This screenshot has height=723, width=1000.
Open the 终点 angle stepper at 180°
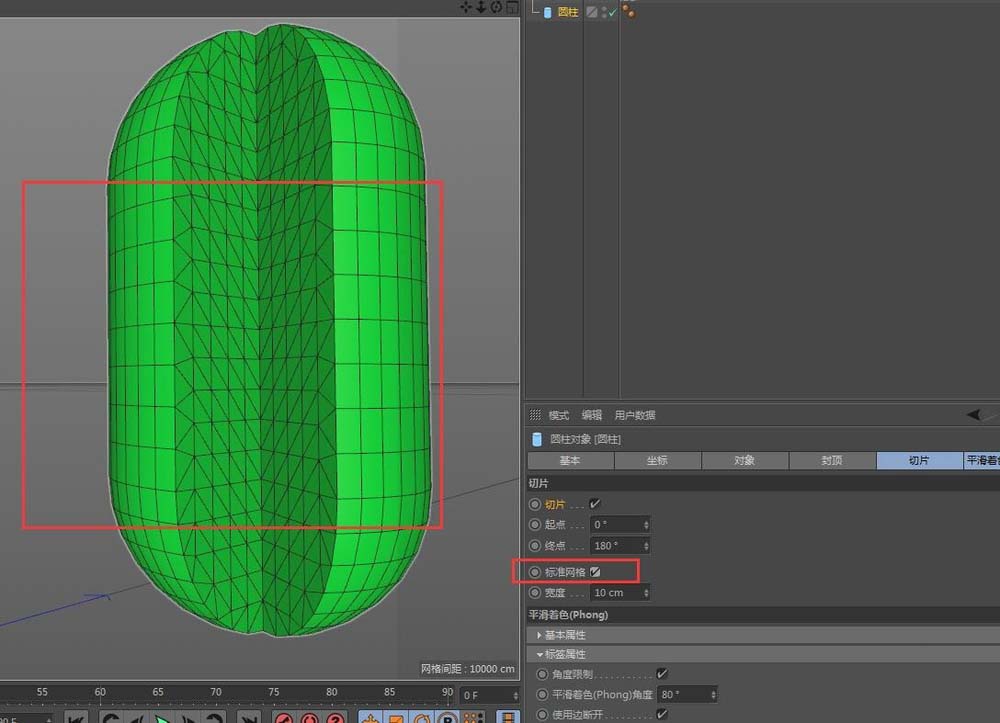click(x=646, y=545)
